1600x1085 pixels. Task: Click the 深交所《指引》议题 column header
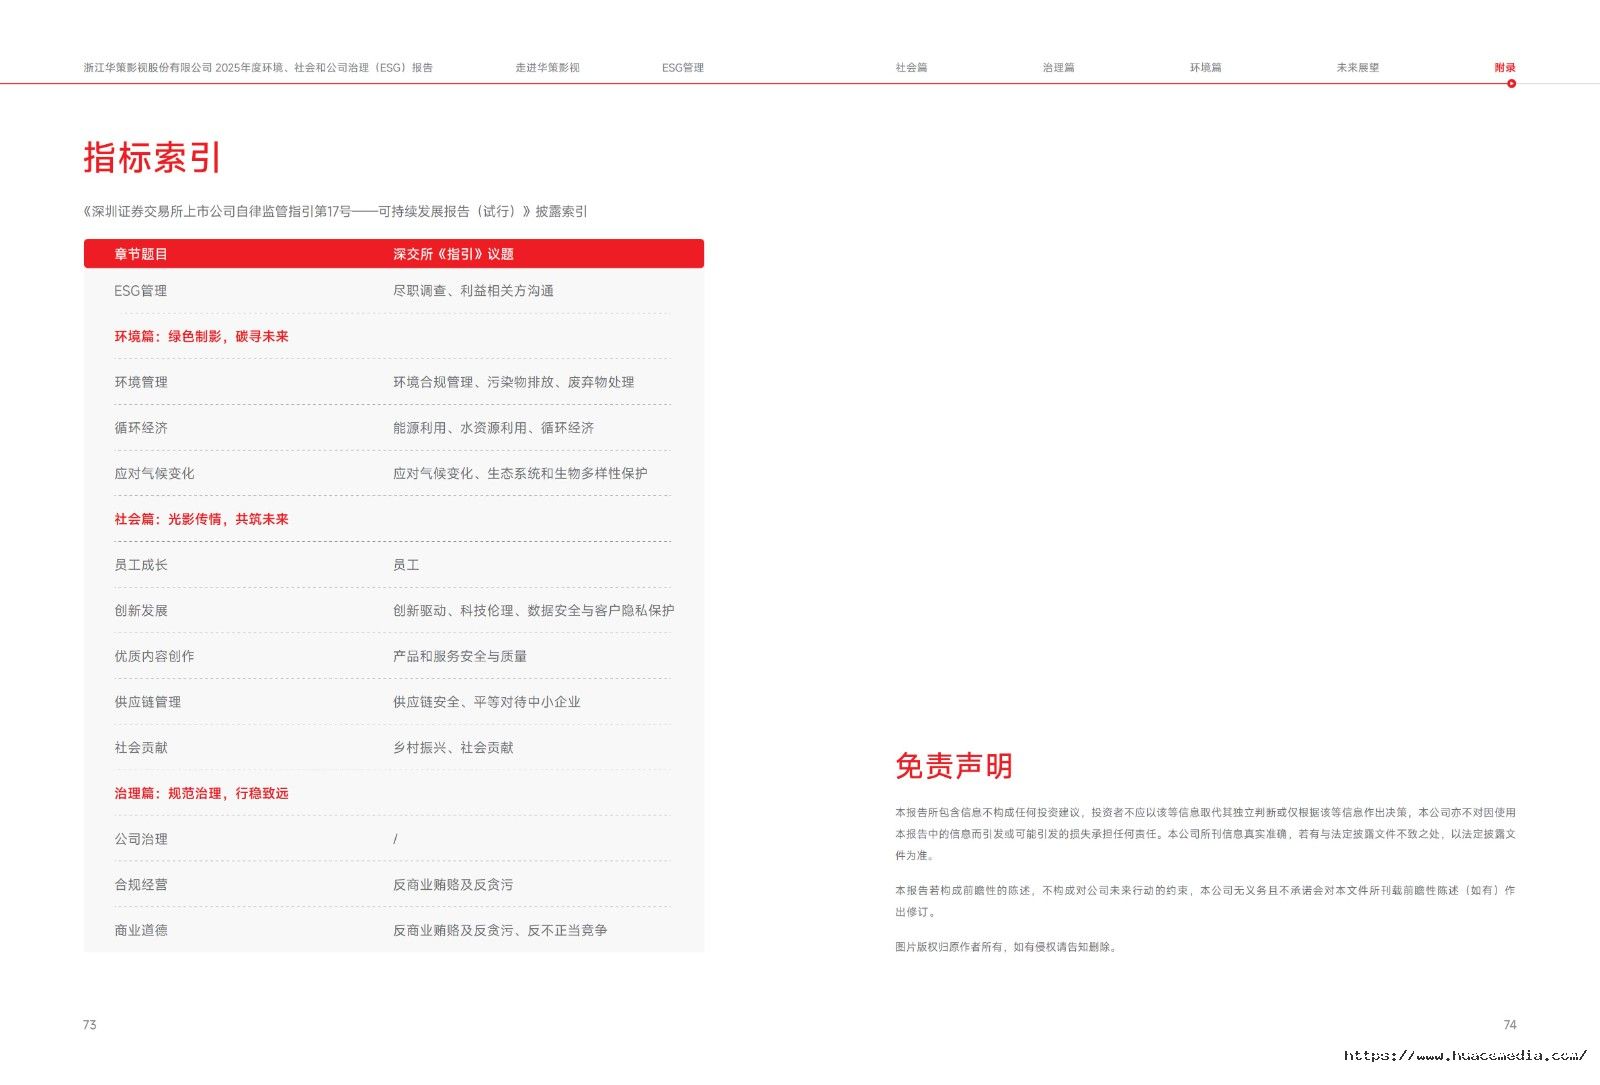[453, 254]
